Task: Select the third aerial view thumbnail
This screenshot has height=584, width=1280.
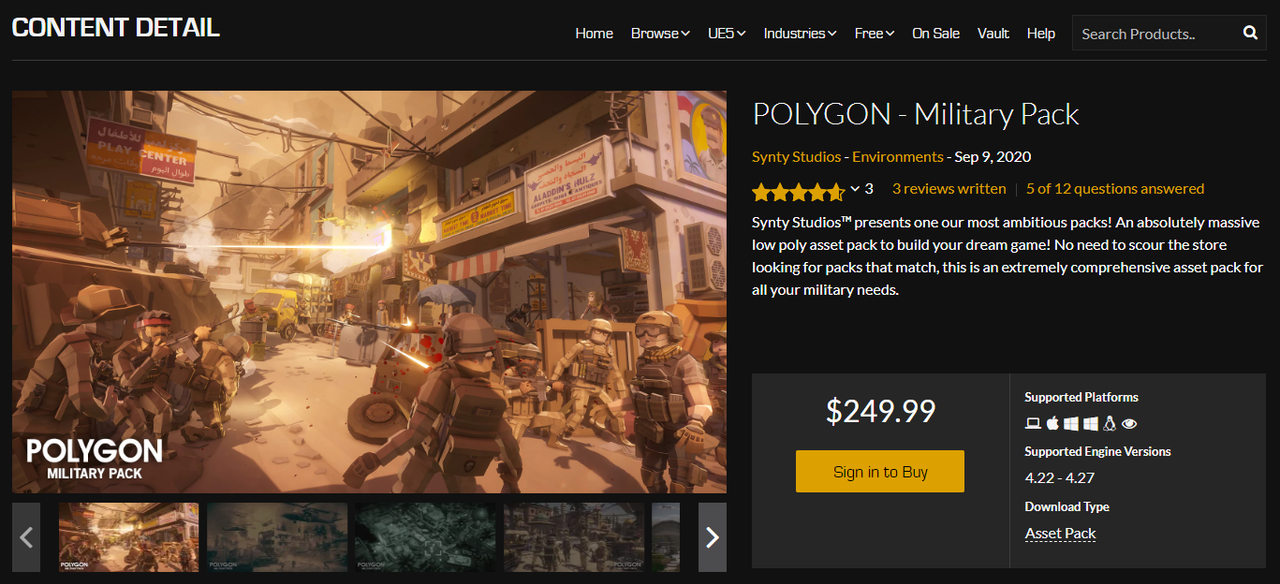Action: pos(425,538)
